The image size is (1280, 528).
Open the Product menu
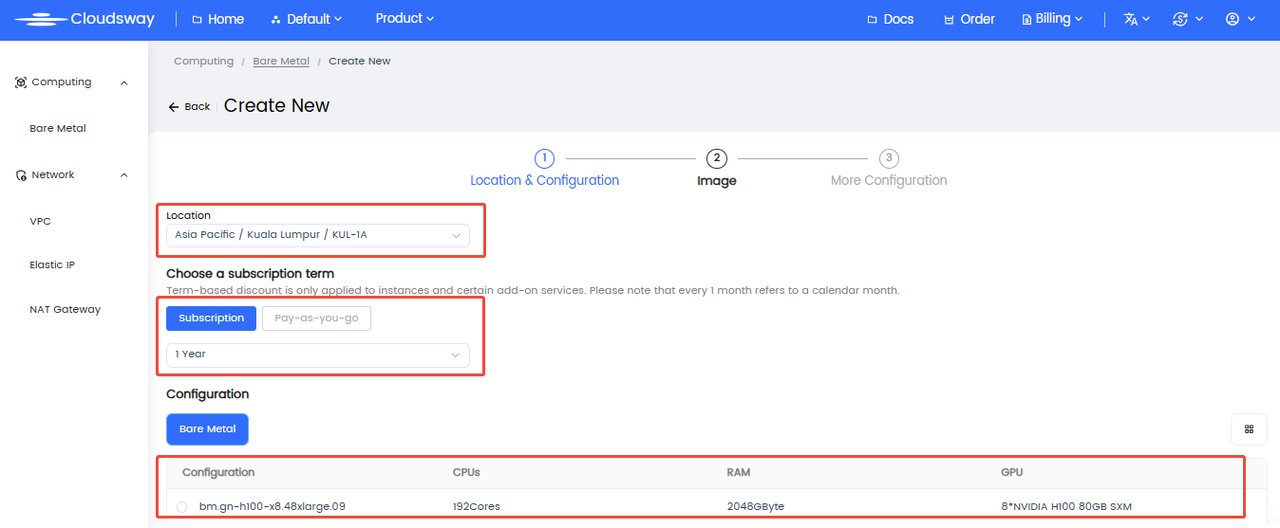404,19
